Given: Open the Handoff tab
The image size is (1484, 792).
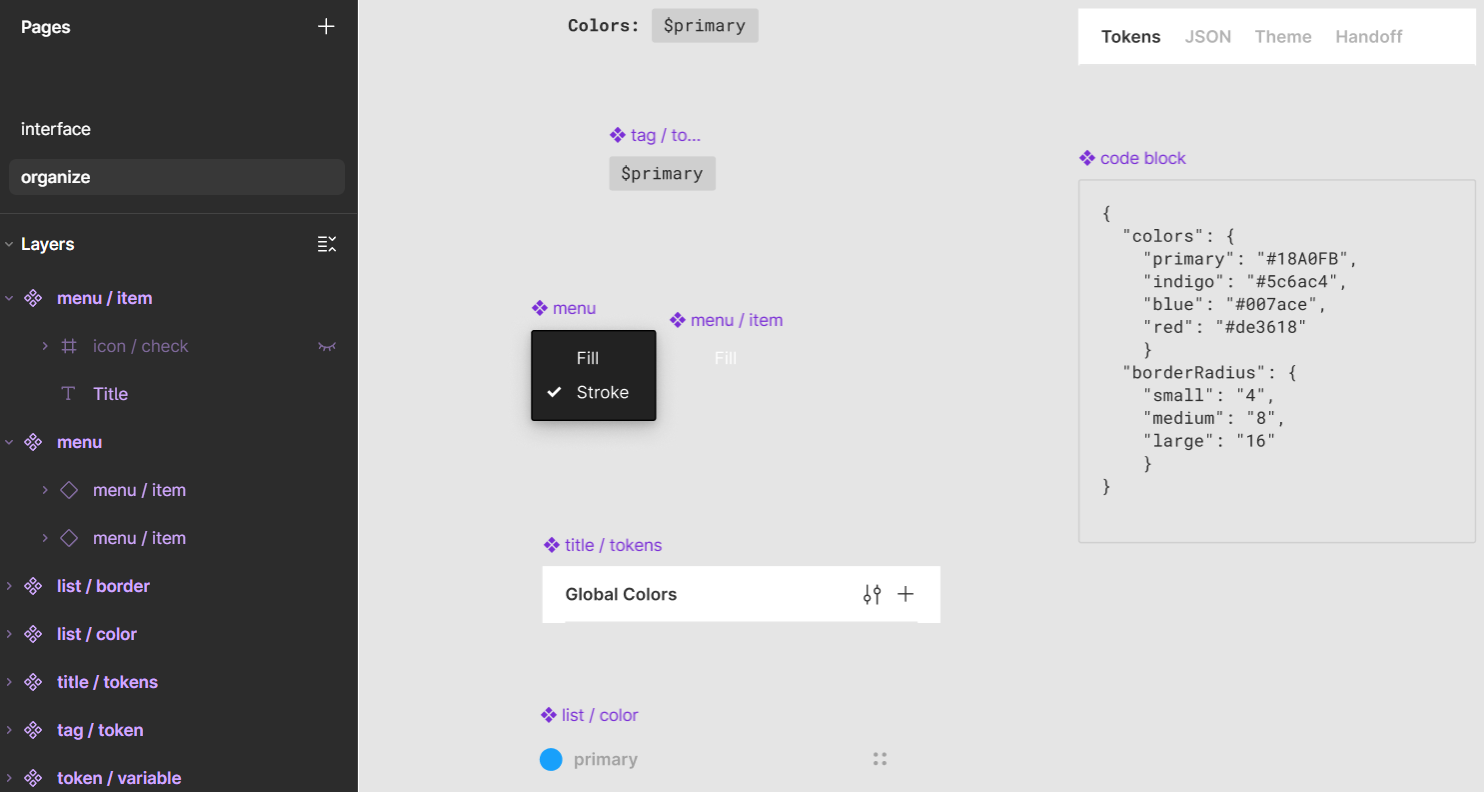Looking at the screenshot, I should pos(1368,37).
